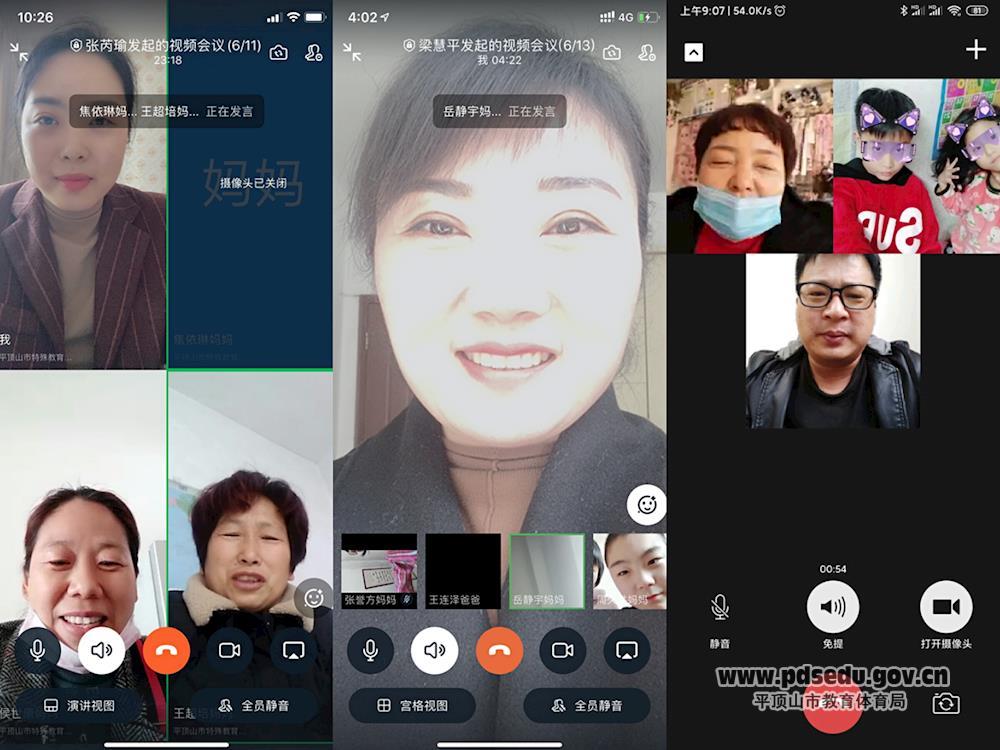Switch to 演讲视图 presentation view
Viewport: 1000px width, 750px height.
coord(79,705)
